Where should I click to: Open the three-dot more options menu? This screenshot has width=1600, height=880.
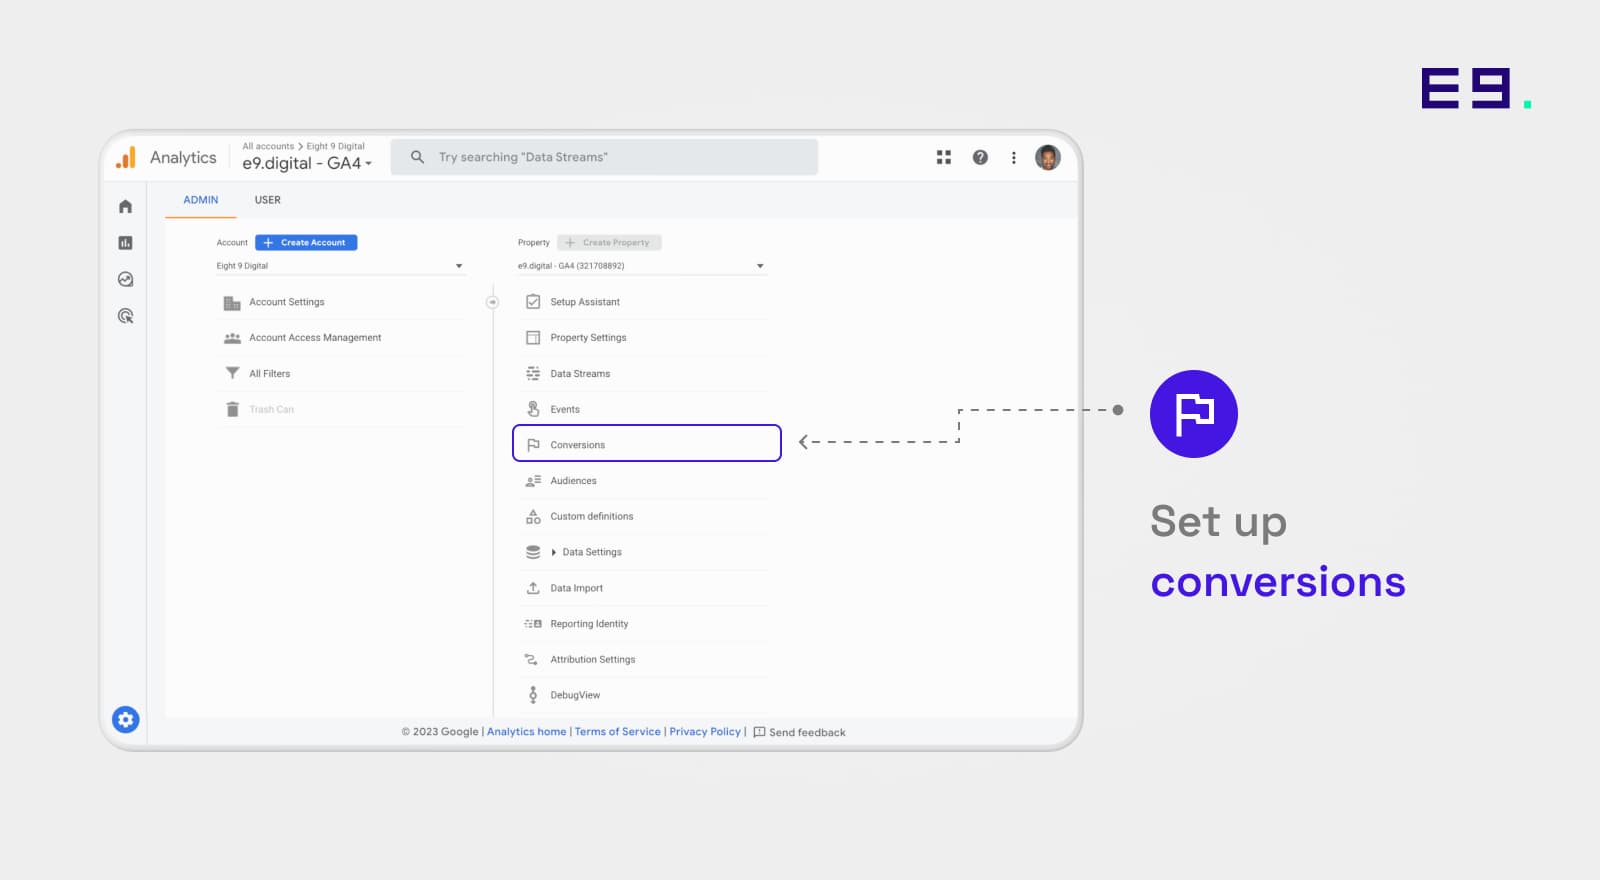click(x=1013, y=157)
